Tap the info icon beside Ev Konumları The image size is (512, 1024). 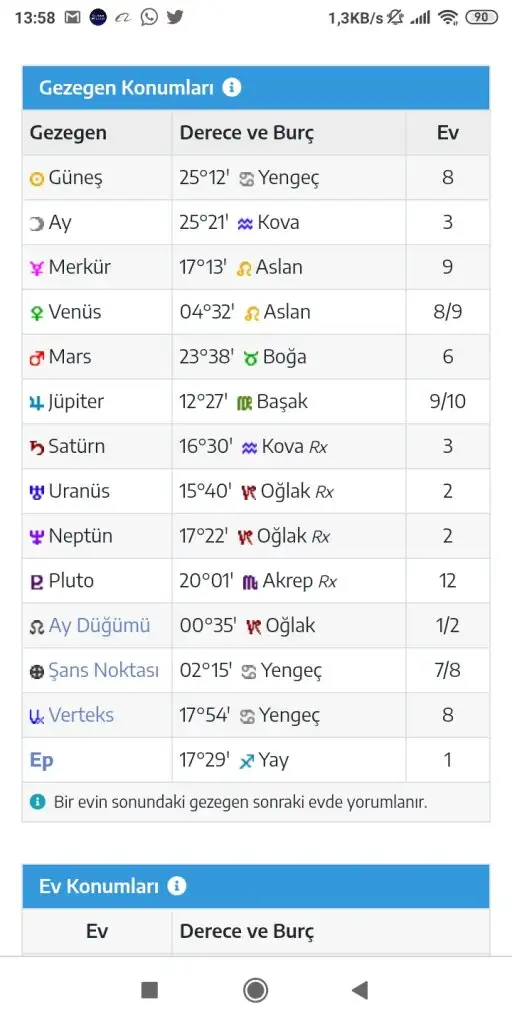pos(176,886)
